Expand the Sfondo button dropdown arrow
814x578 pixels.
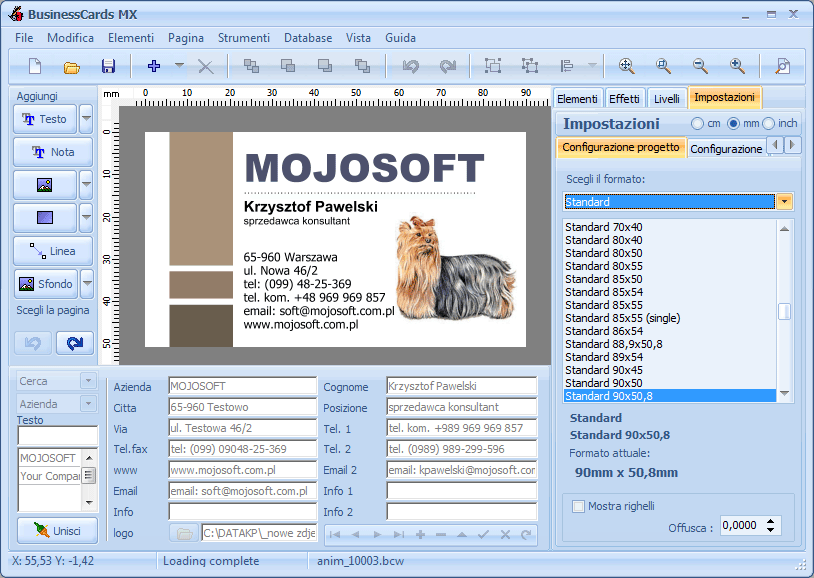click(87, 284)
